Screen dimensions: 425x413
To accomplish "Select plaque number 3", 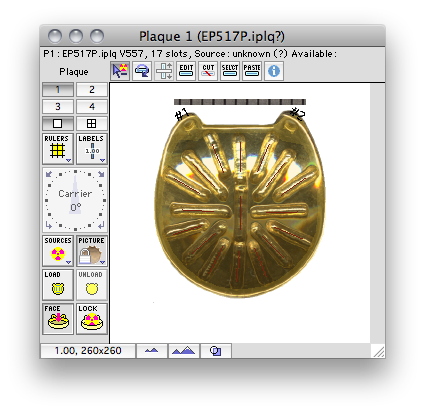I will point(58,107).
